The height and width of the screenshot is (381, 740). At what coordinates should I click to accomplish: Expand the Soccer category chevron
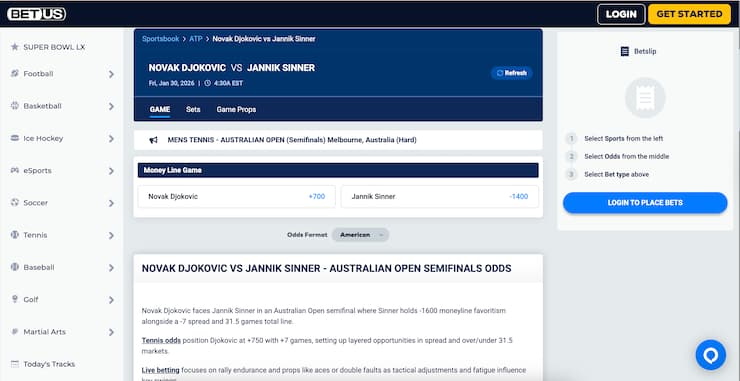click(111, 203)
